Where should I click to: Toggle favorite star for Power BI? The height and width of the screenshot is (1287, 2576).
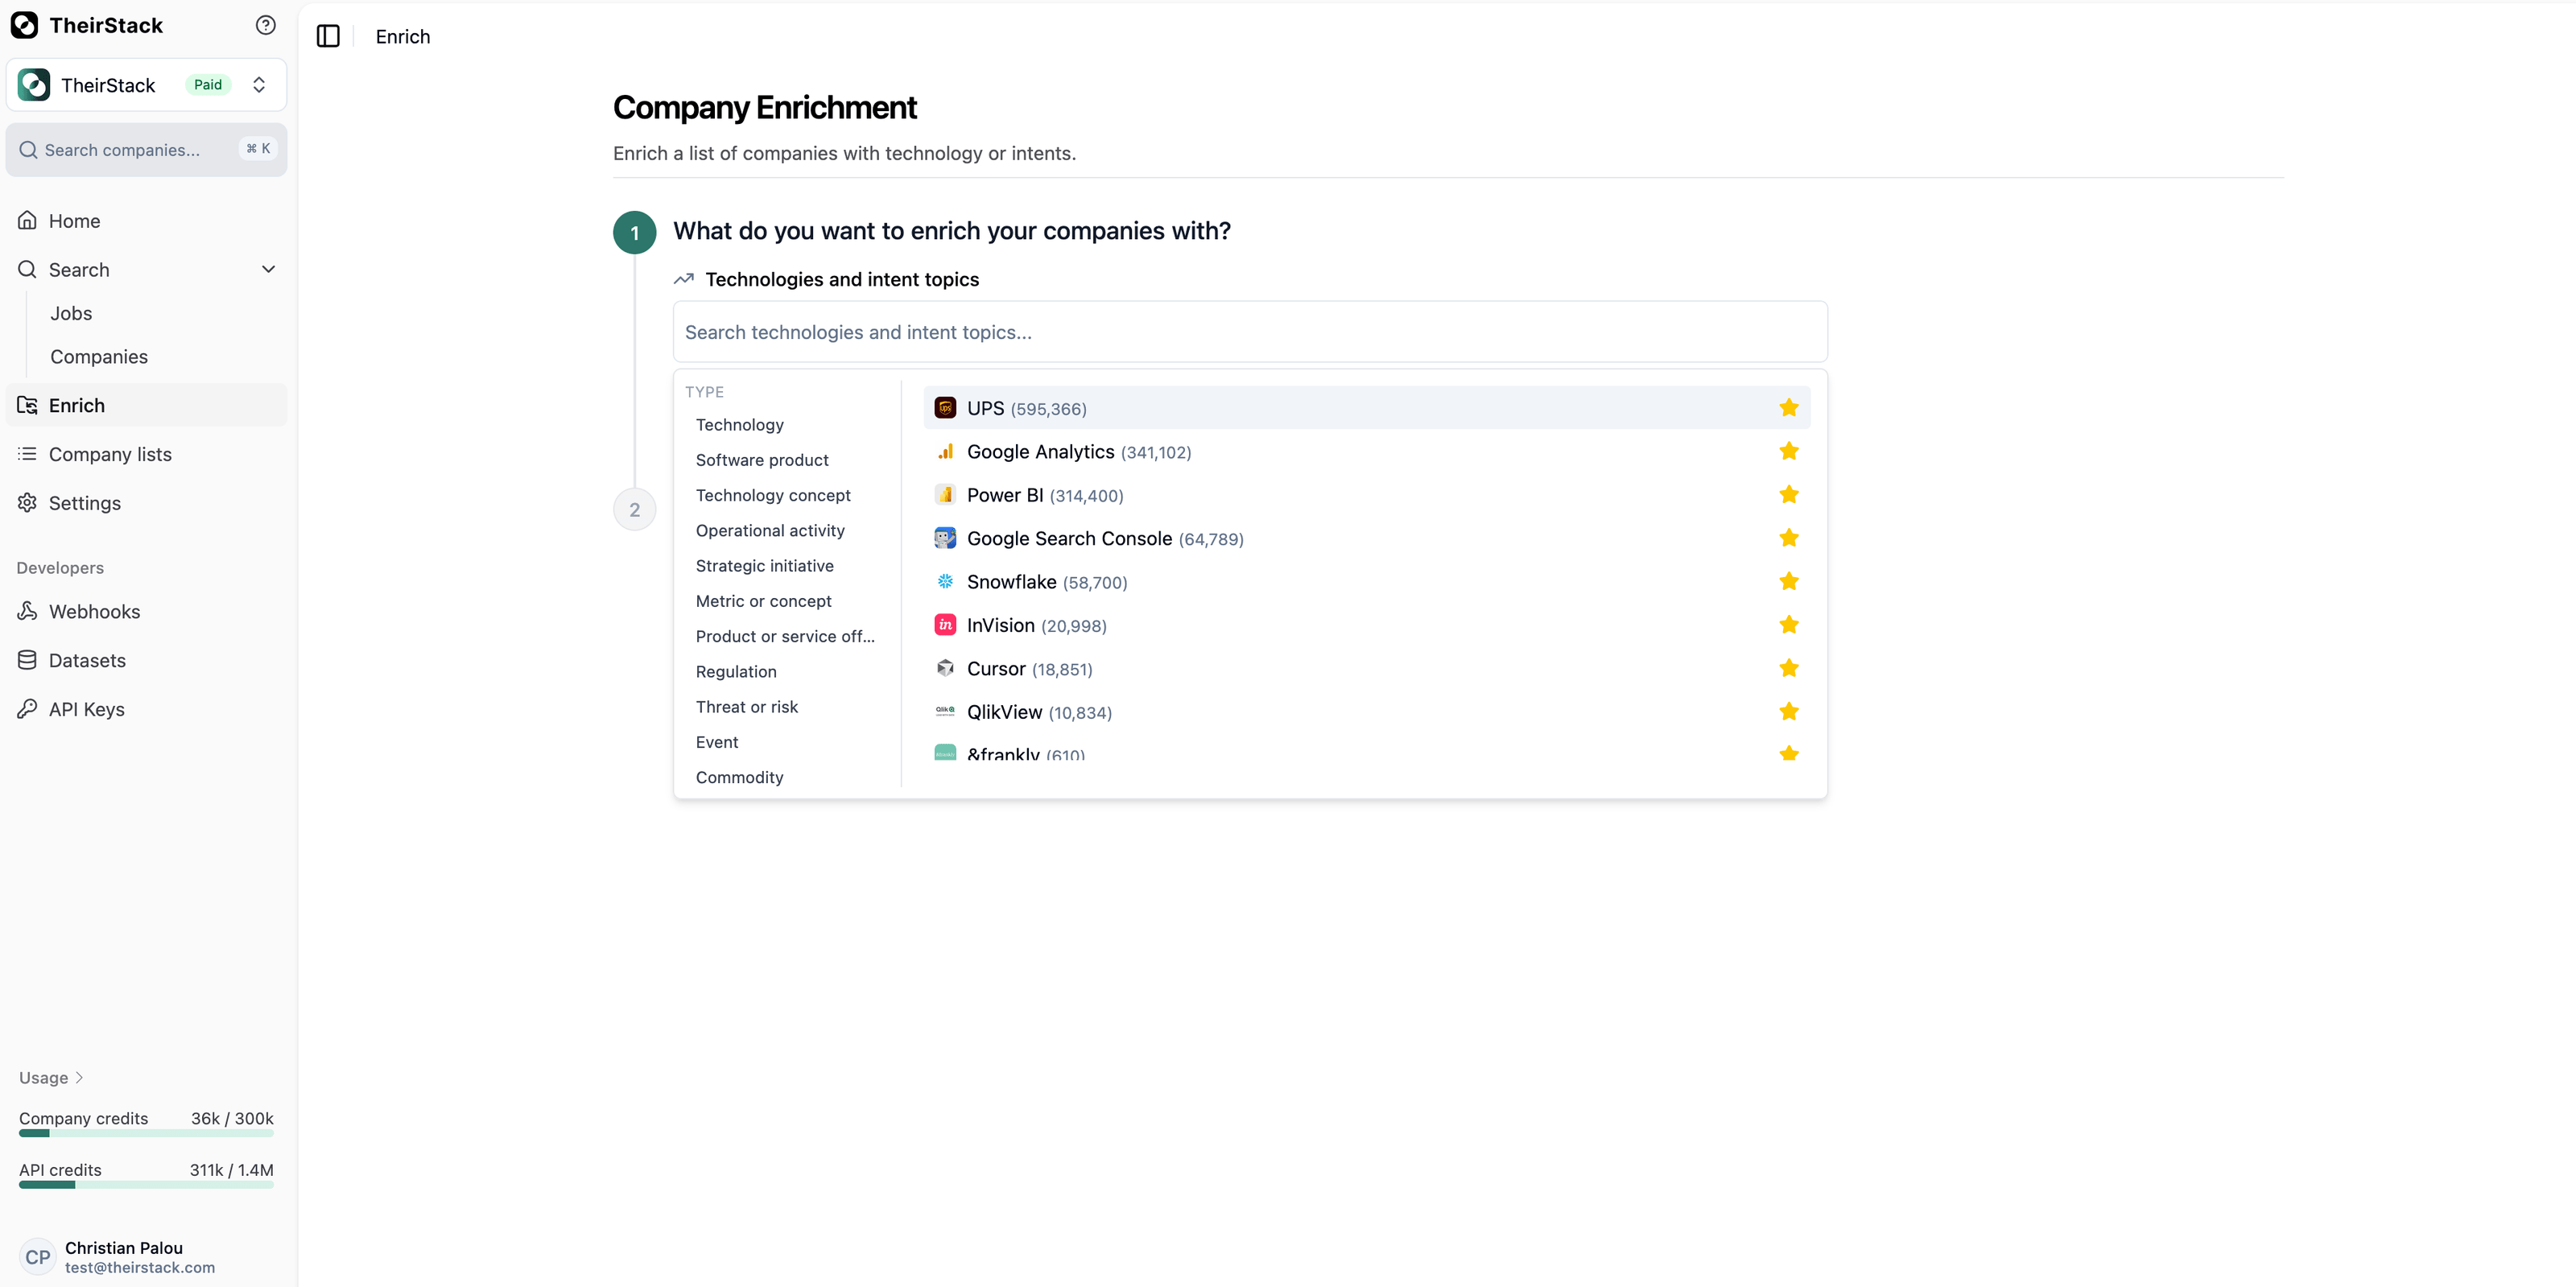pyautogui.click(x=1789, y=494)
